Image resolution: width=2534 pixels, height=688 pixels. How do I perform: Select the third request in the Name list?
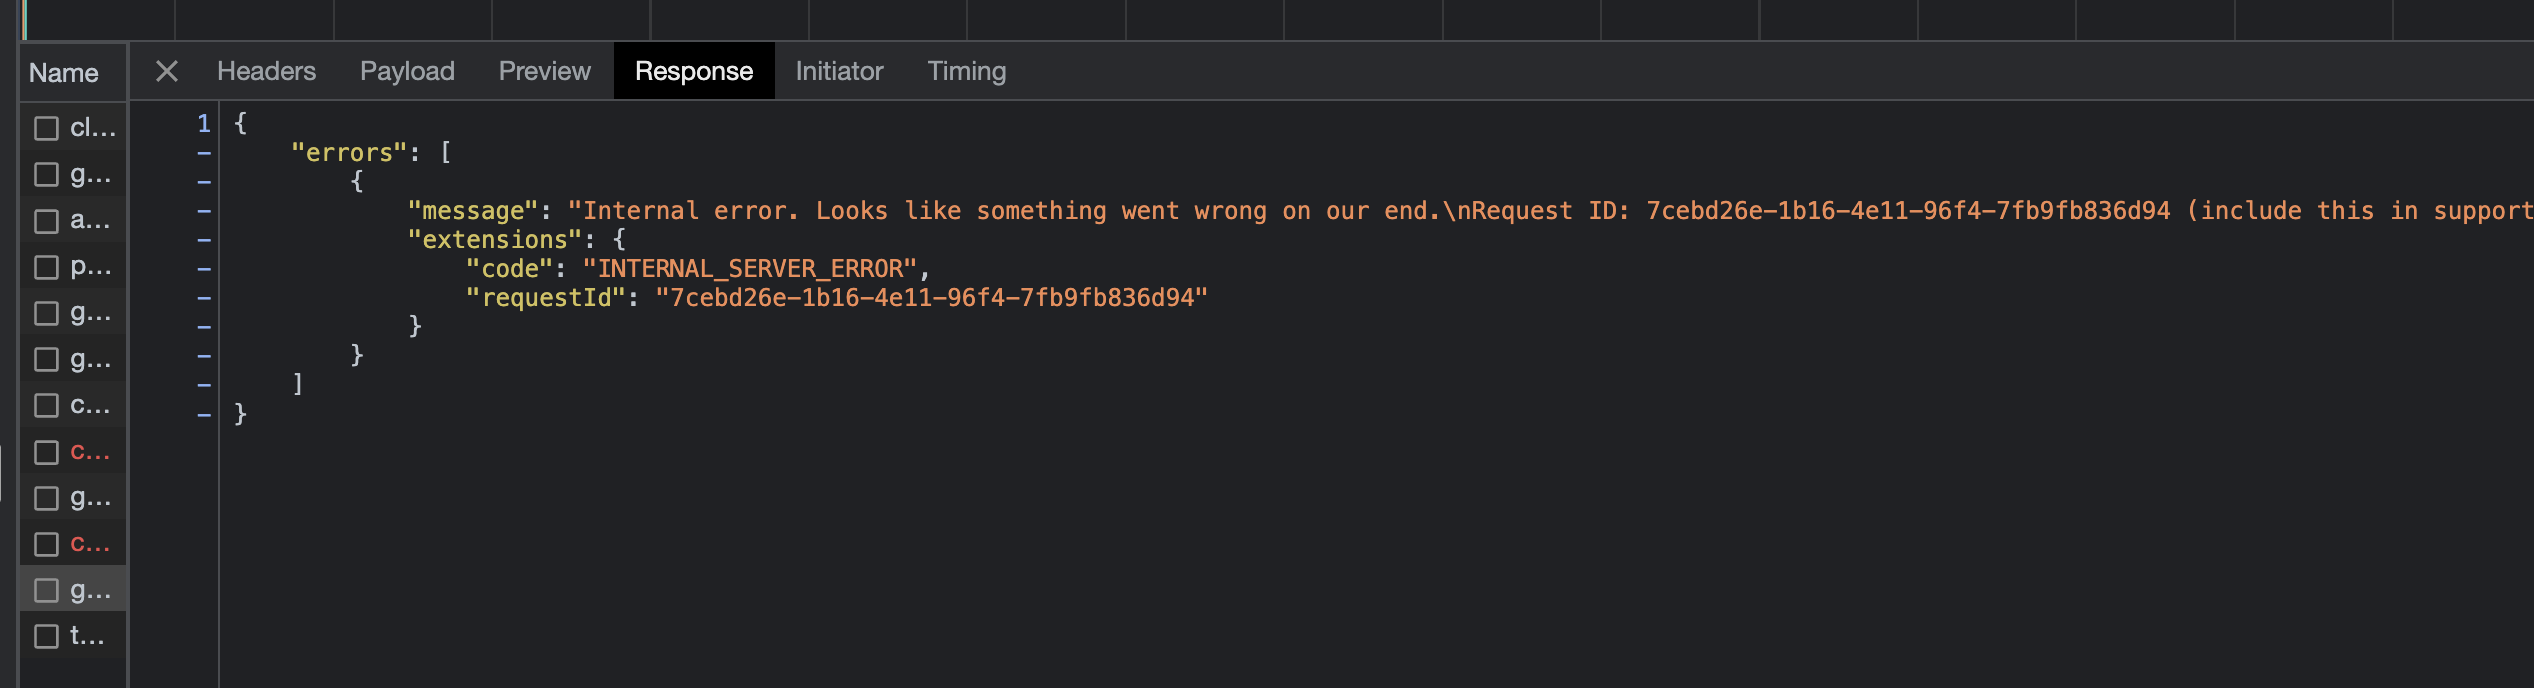coord(90,220)
